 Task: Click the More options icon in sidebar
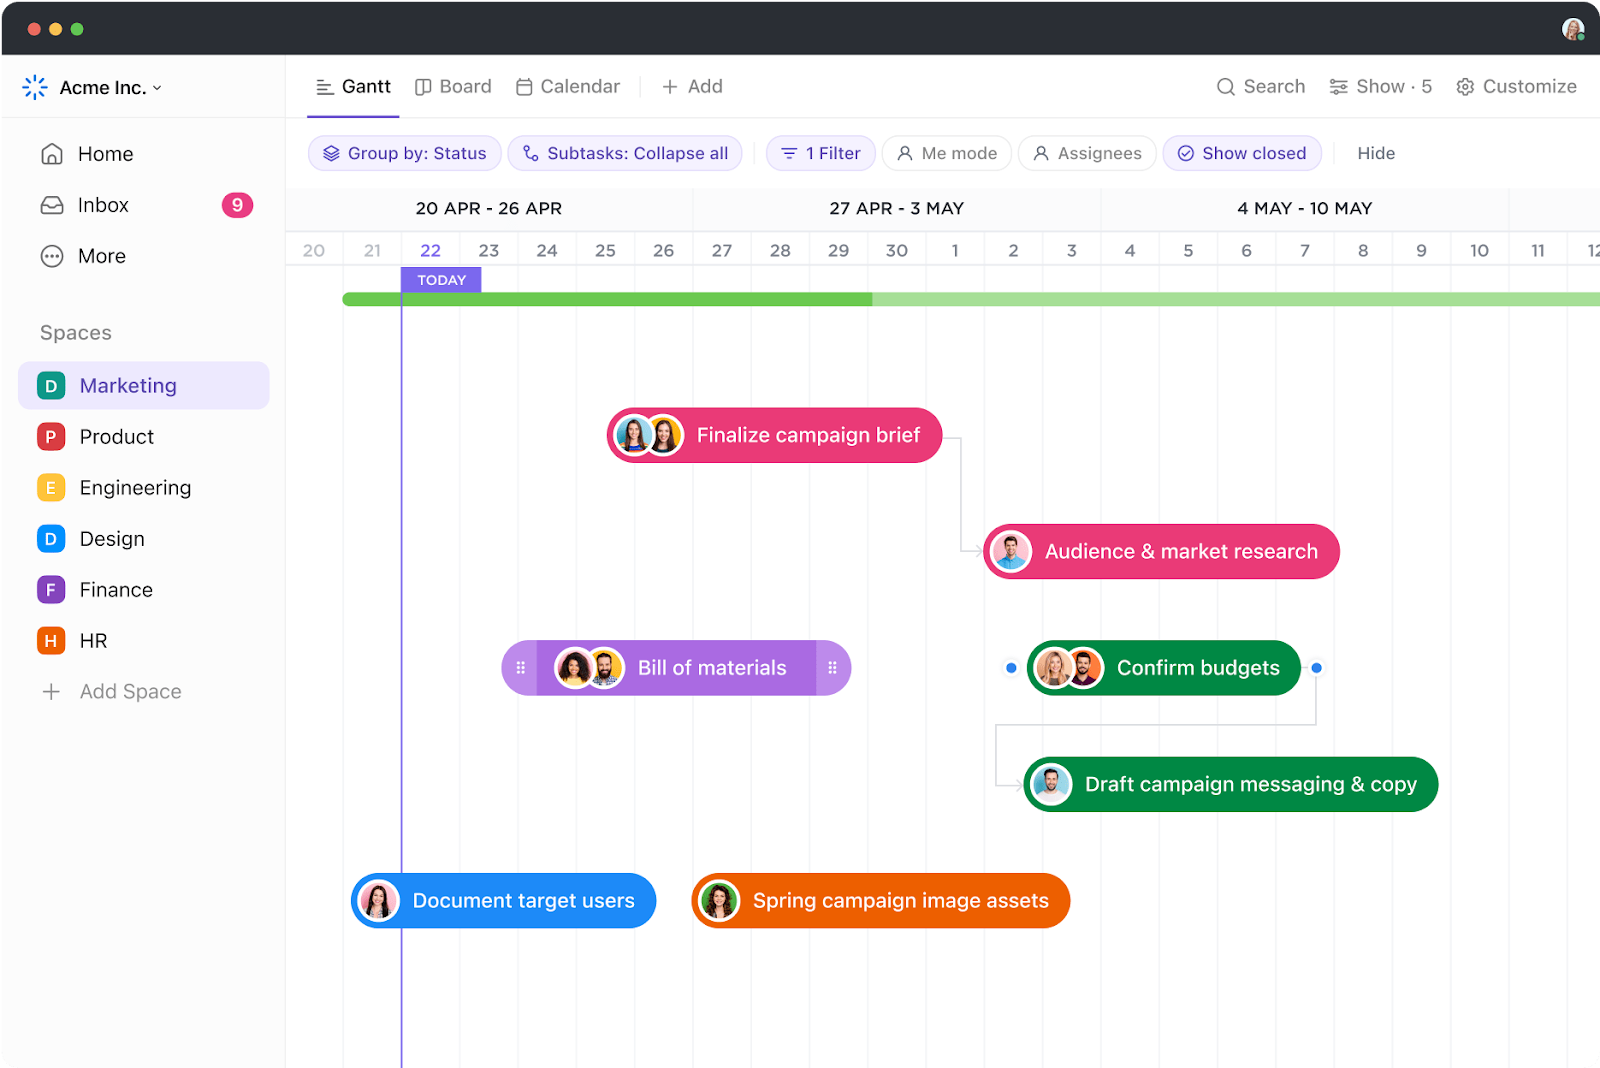pos(51,256)
